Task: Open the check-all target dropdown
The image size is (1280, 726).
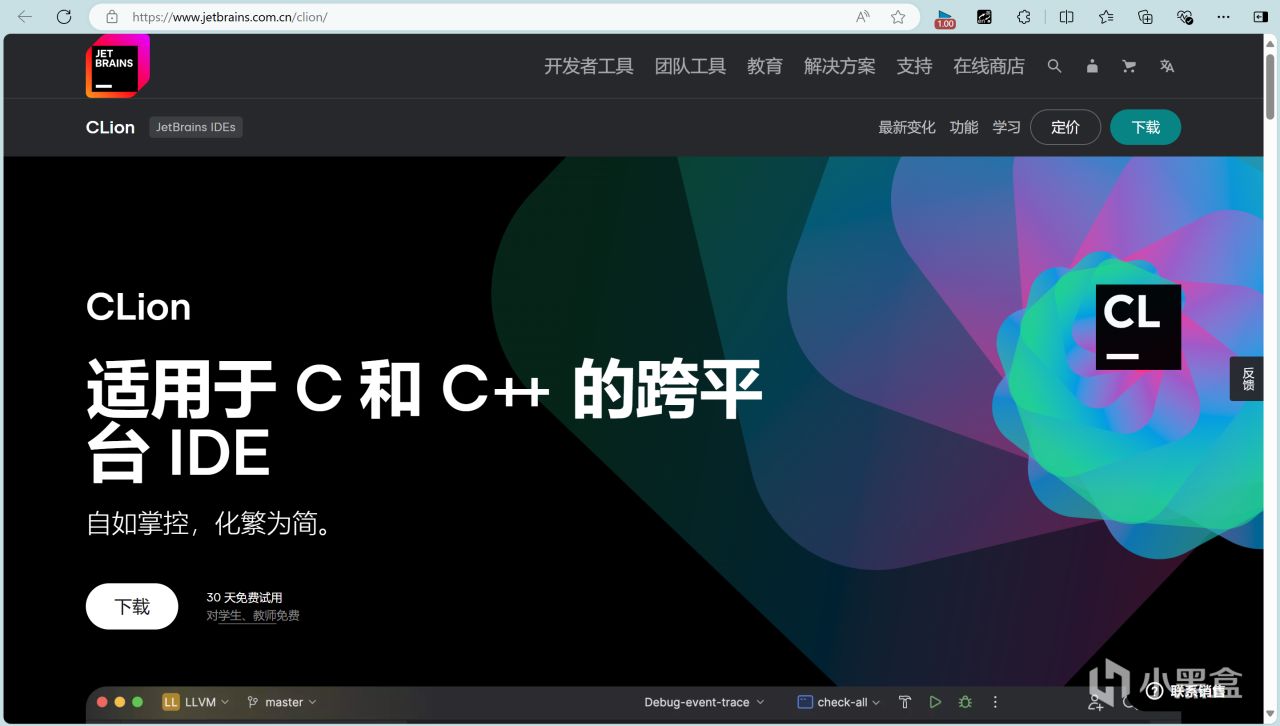Action: (x=839, y=702)
